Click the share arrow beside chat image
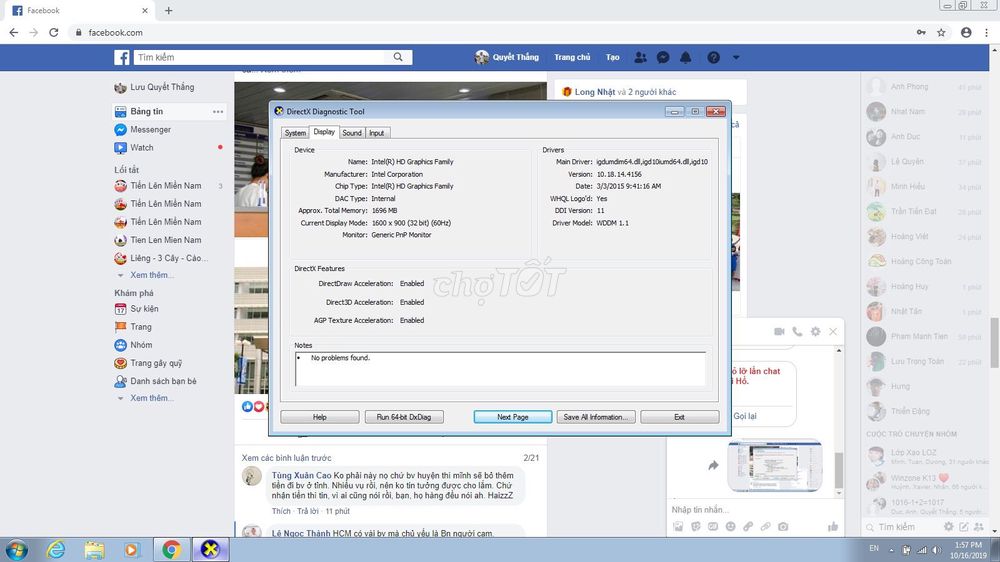 click(x=713, y=466)
